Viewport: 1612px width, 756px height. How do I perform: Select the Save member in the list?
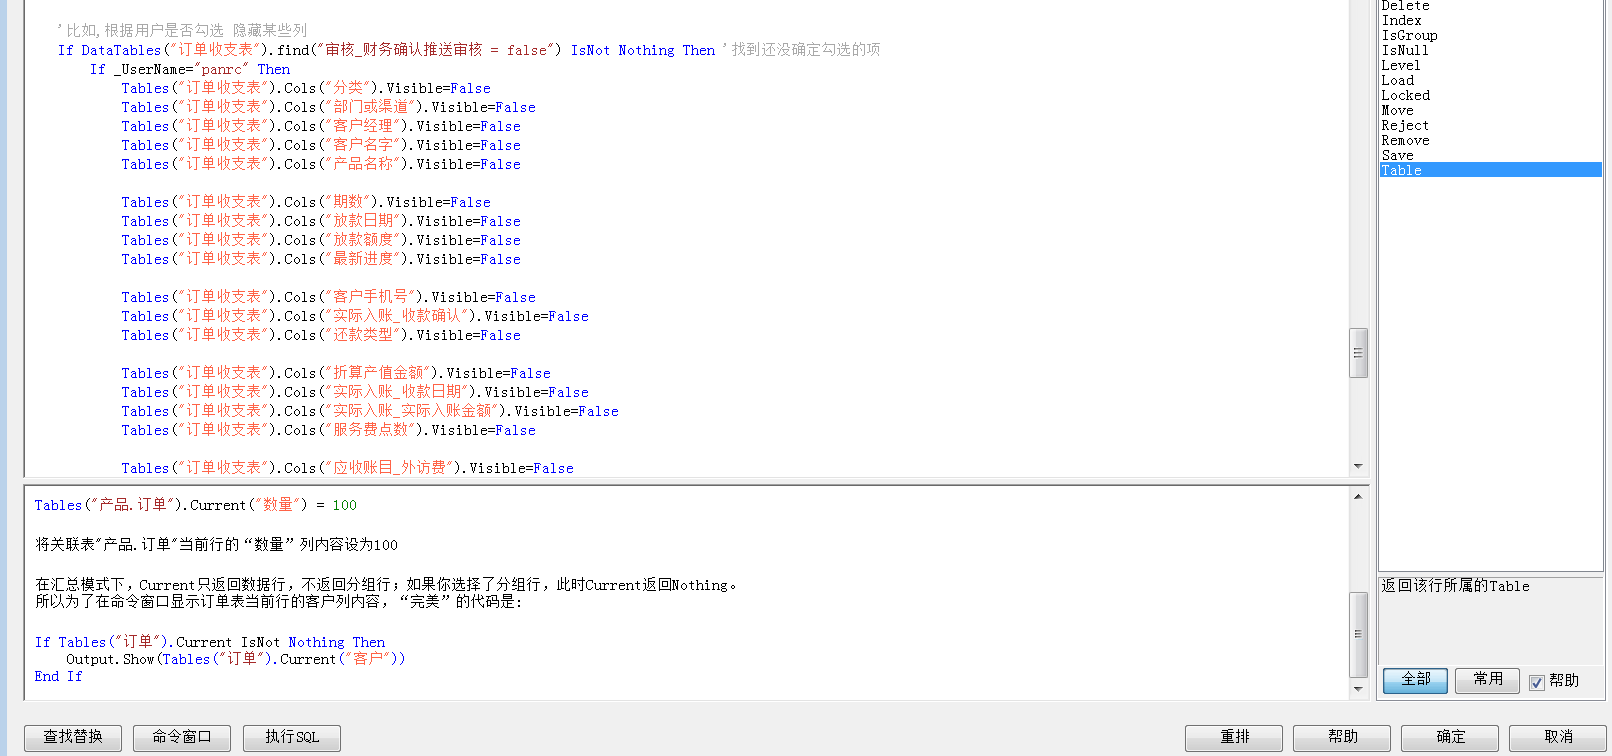click(1397, 155)
